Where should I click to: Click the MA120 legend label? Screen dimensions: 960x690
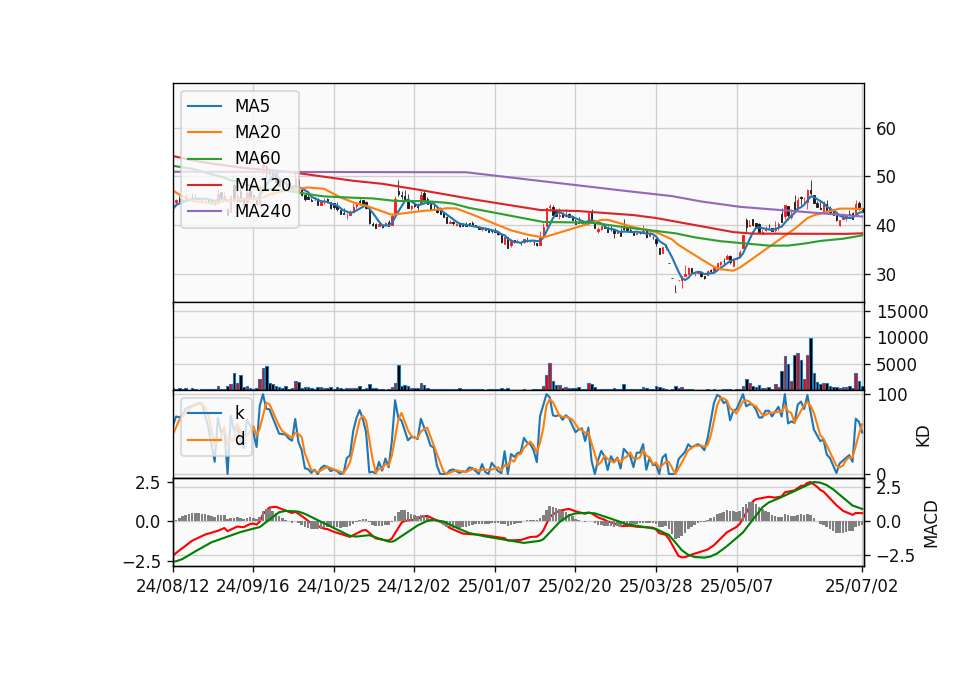(x=263, y=184)
